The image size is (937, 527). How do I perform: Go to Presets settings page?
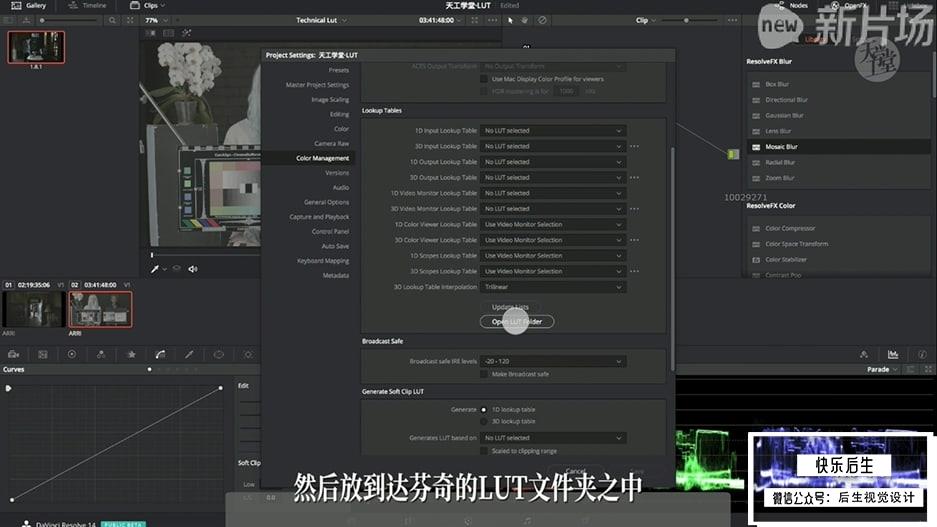(x=338, y=71)
